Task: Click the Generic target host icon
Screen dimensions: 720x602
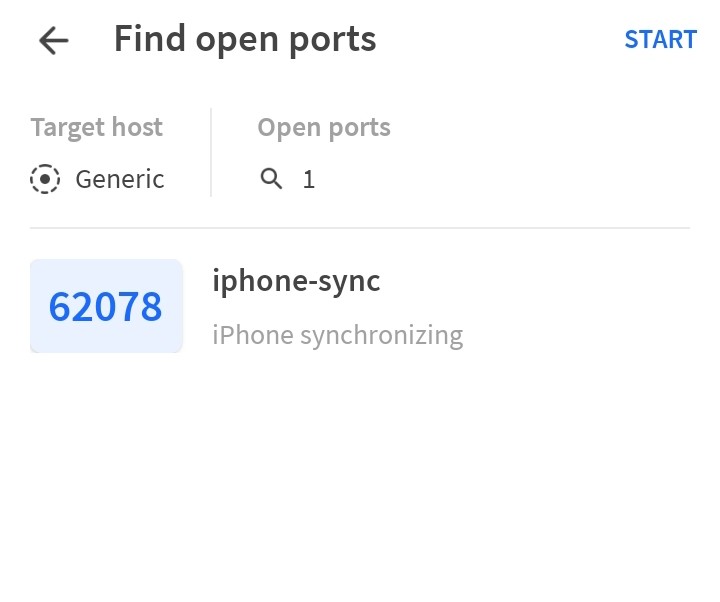Action: pos(45,179)
